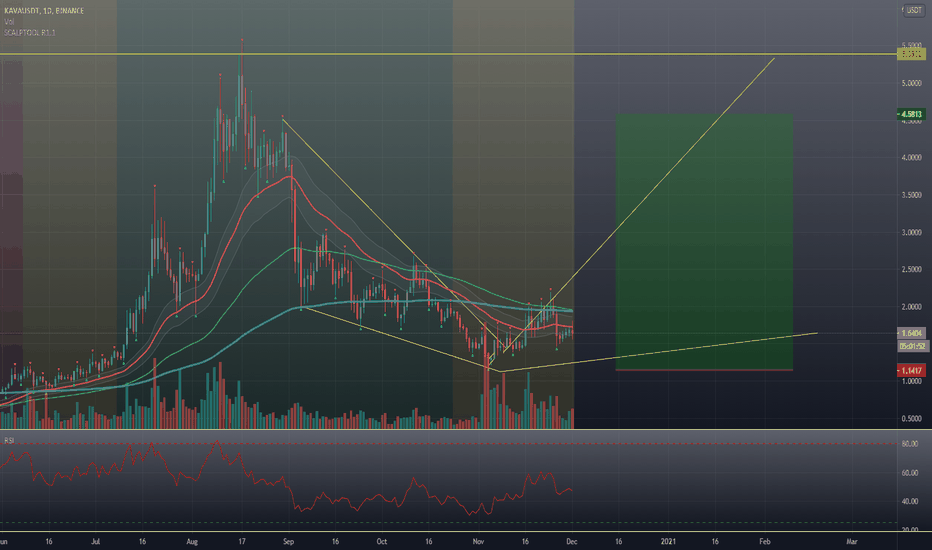Open the USDT currency selector button
The height and width of the screenshot is (550, 932).
[x=914, y=10]
